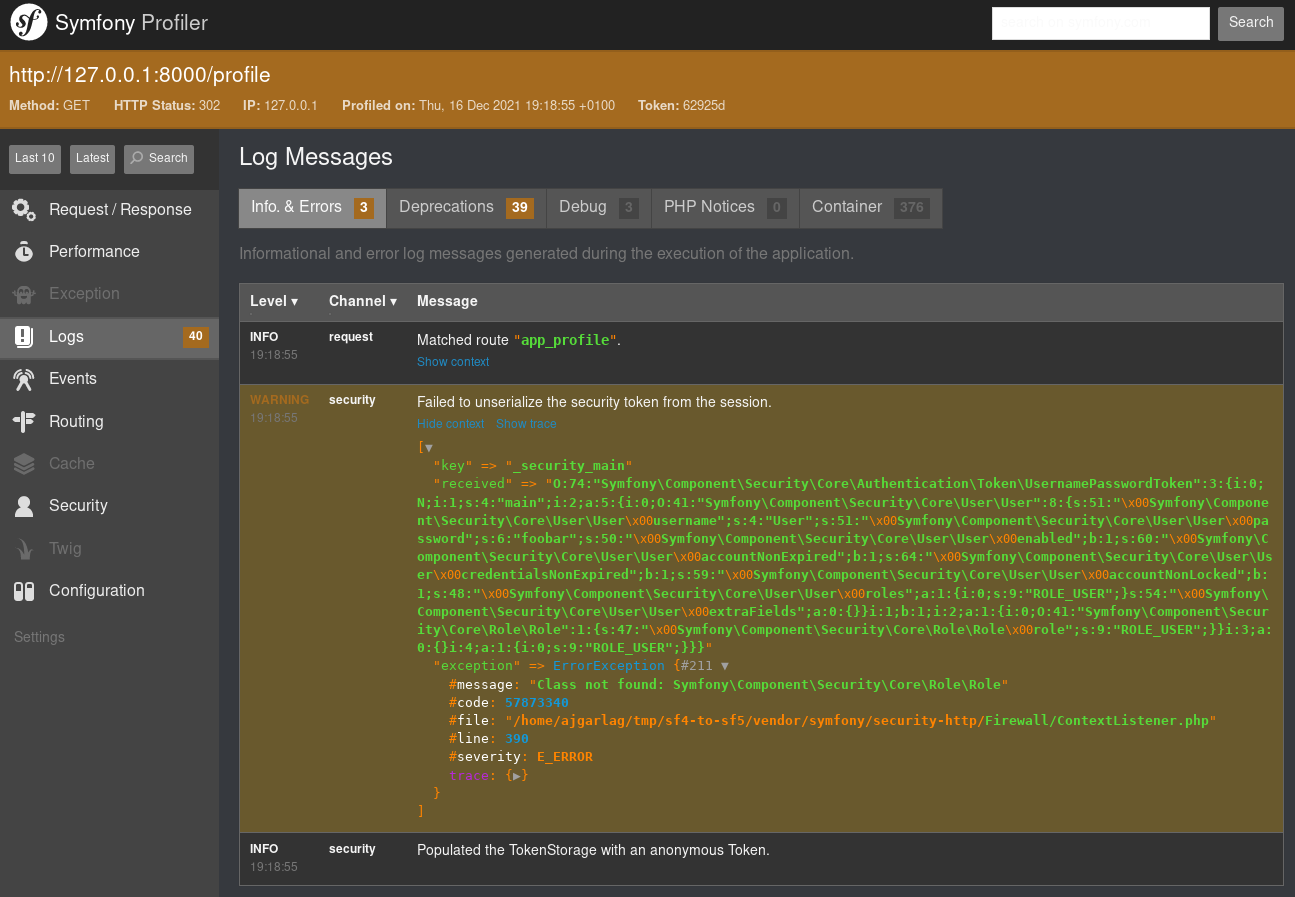The height and width of the screenshot is (897, 1295).
Task: Click the Symfony logo icon
Action: pyautogui.click(x=28, y=23)
